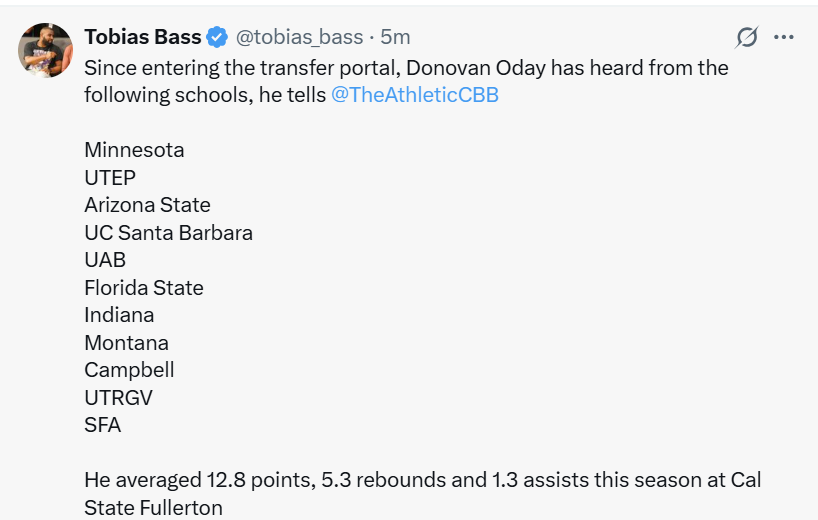Click the SFA line in the list
This screenshot has width=818, height=520.
coord(102,425)
